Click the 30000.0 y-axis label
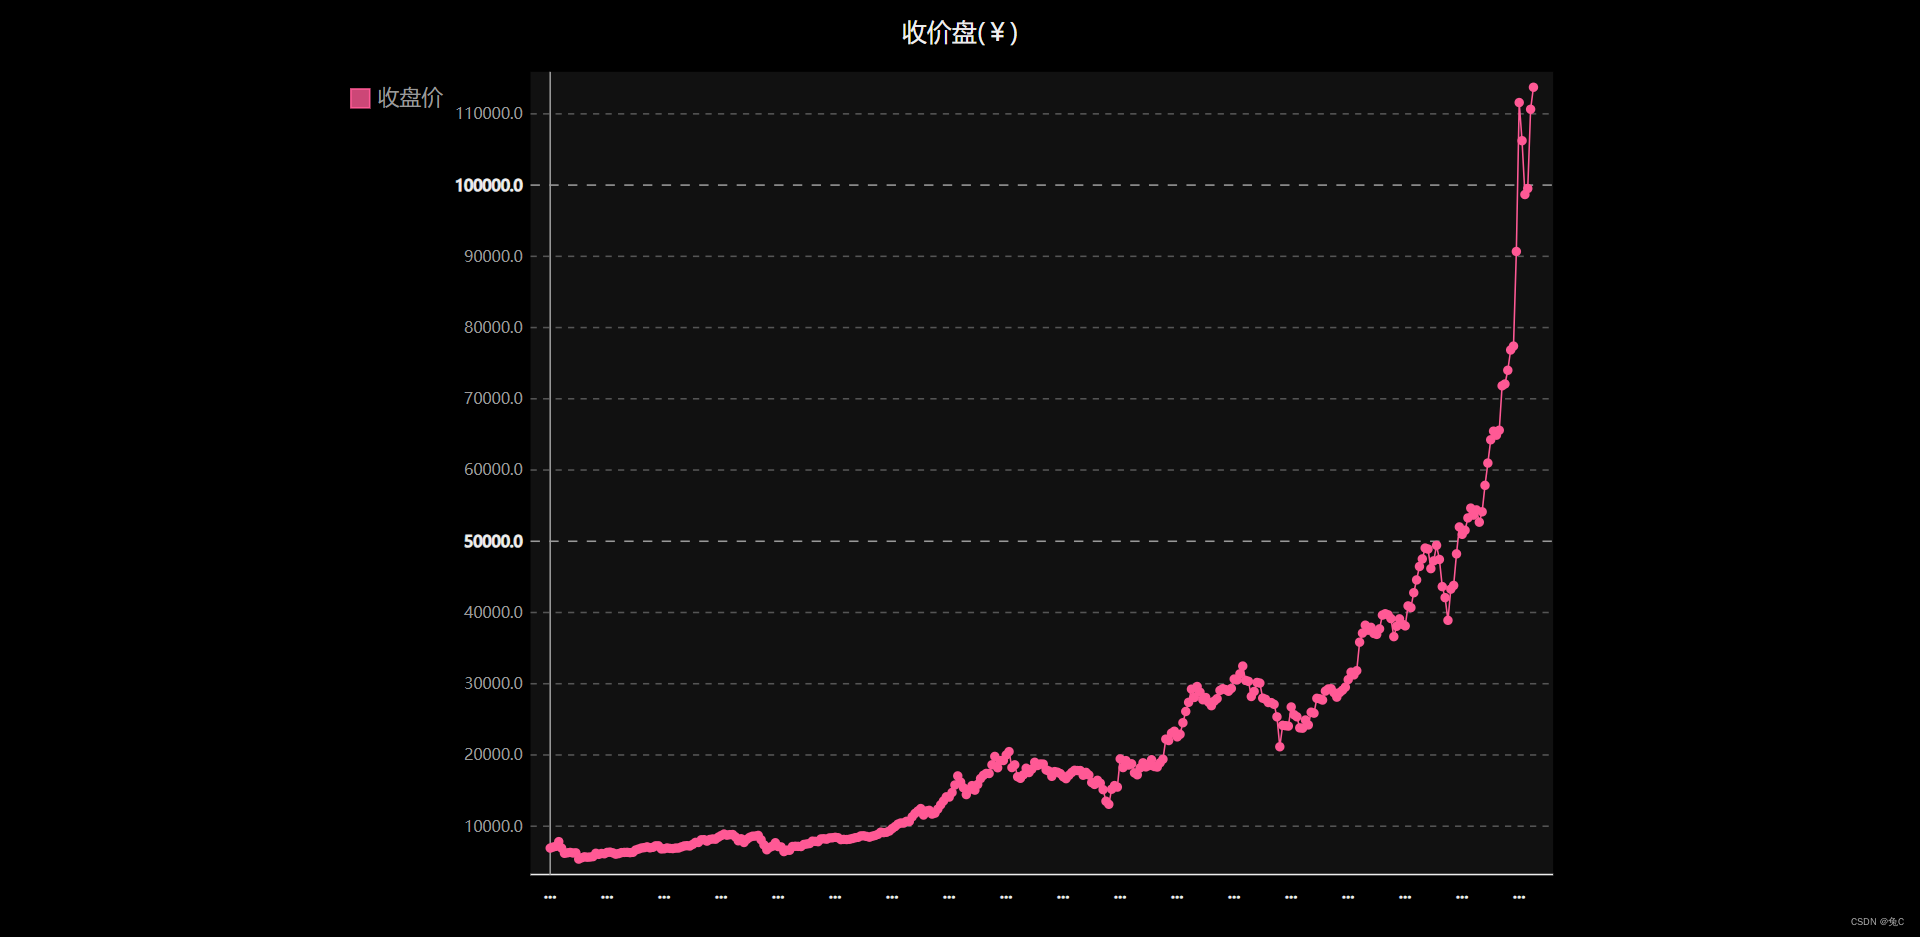 click(493, 683)
